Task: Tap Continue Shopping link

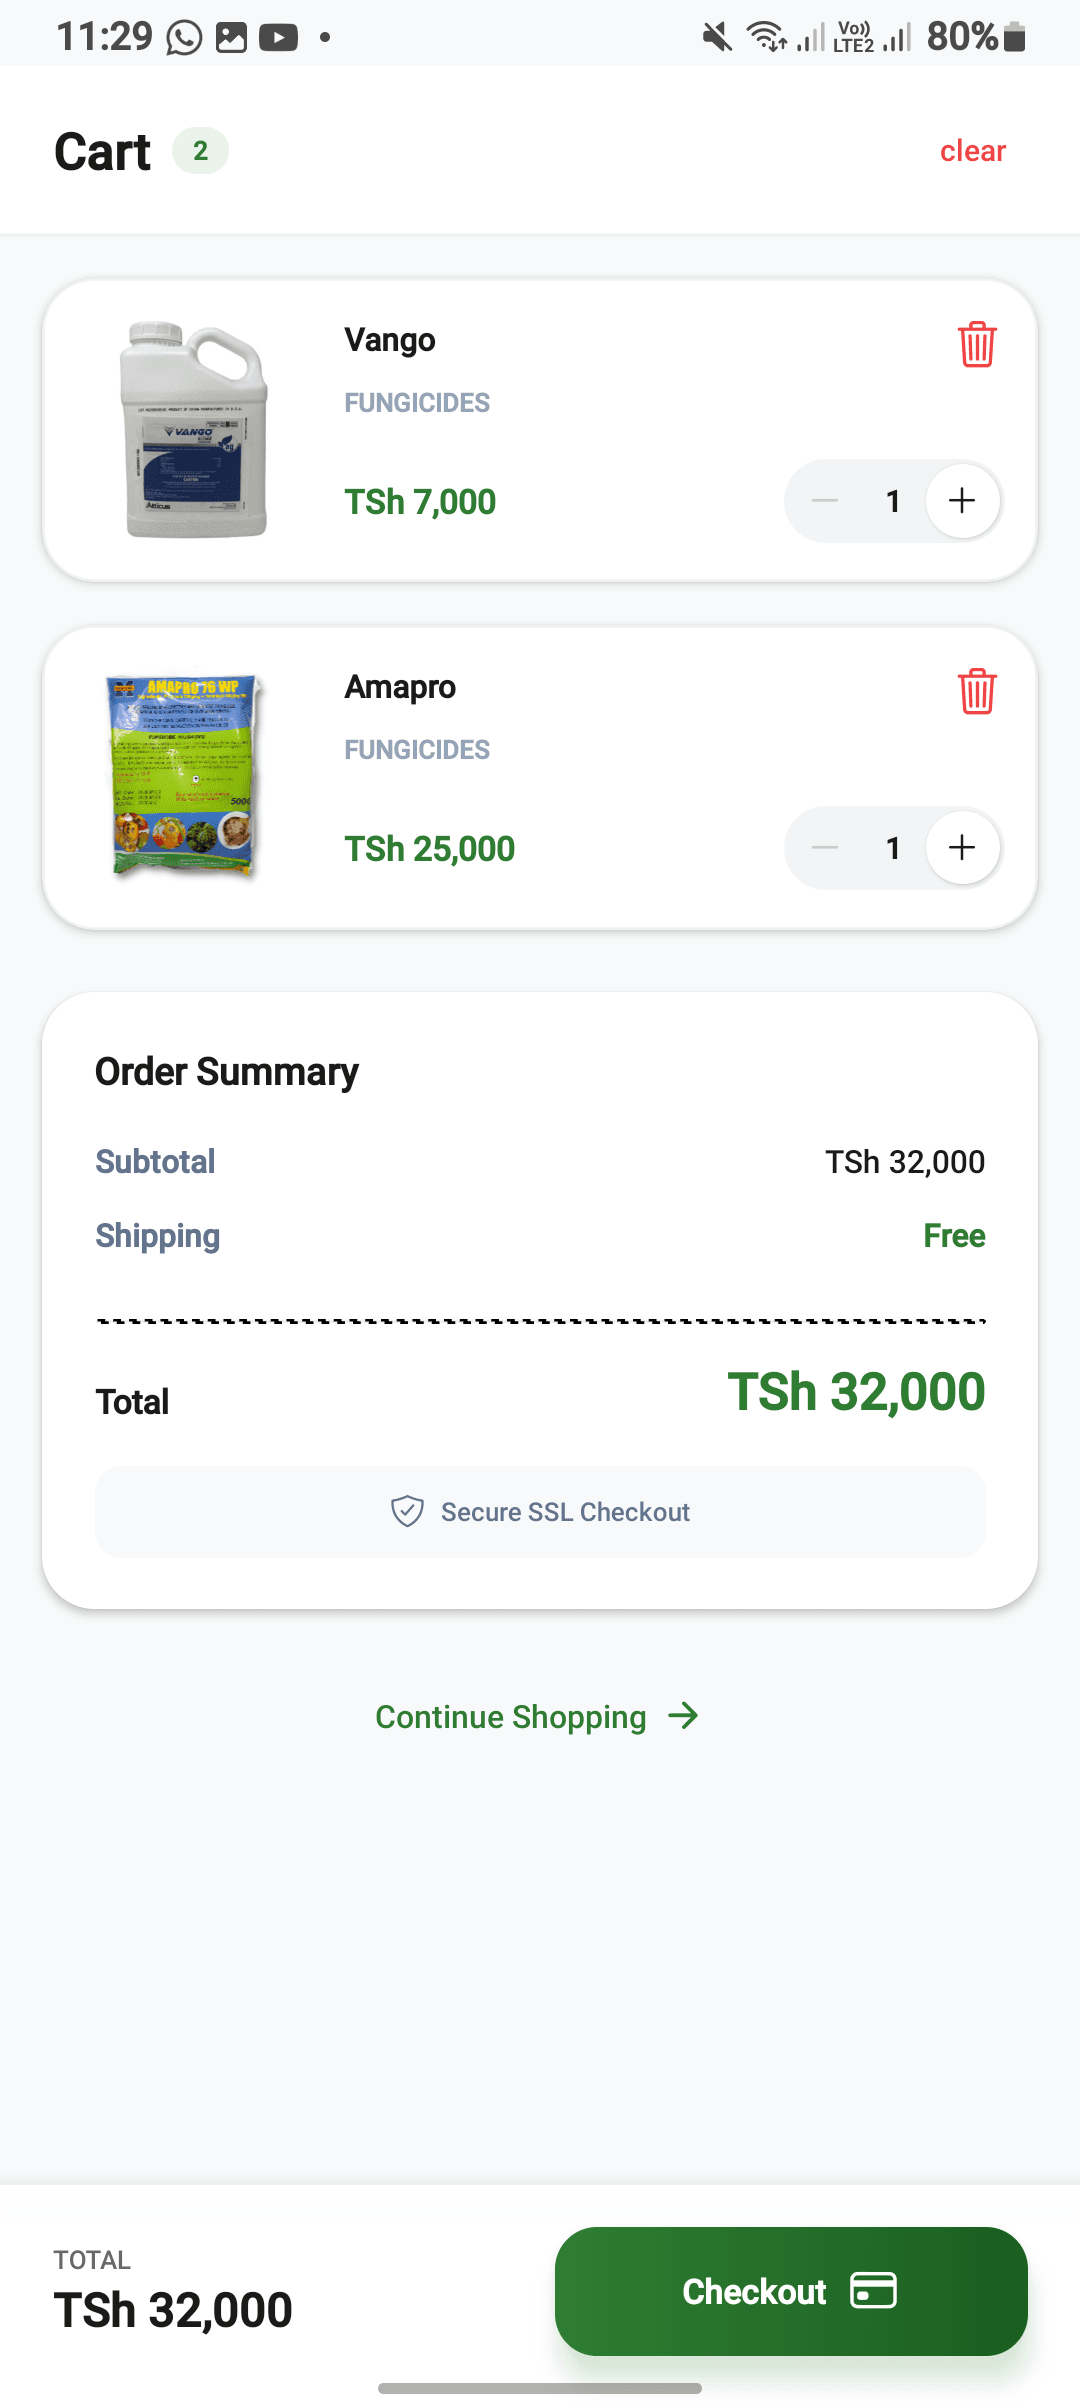Action: pos(510,1717)
